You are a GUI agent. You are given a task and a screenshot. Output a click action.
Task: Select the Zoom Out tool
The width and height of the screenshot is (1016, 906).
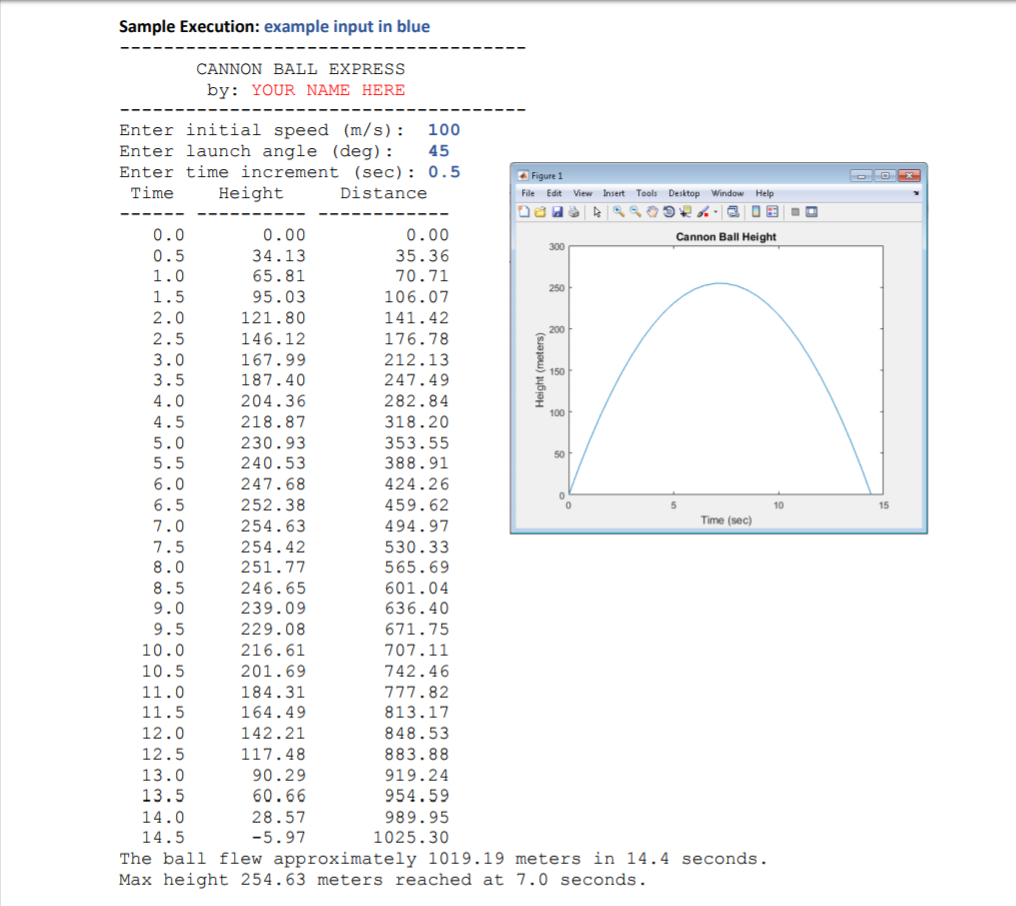[x=636, y=211]
